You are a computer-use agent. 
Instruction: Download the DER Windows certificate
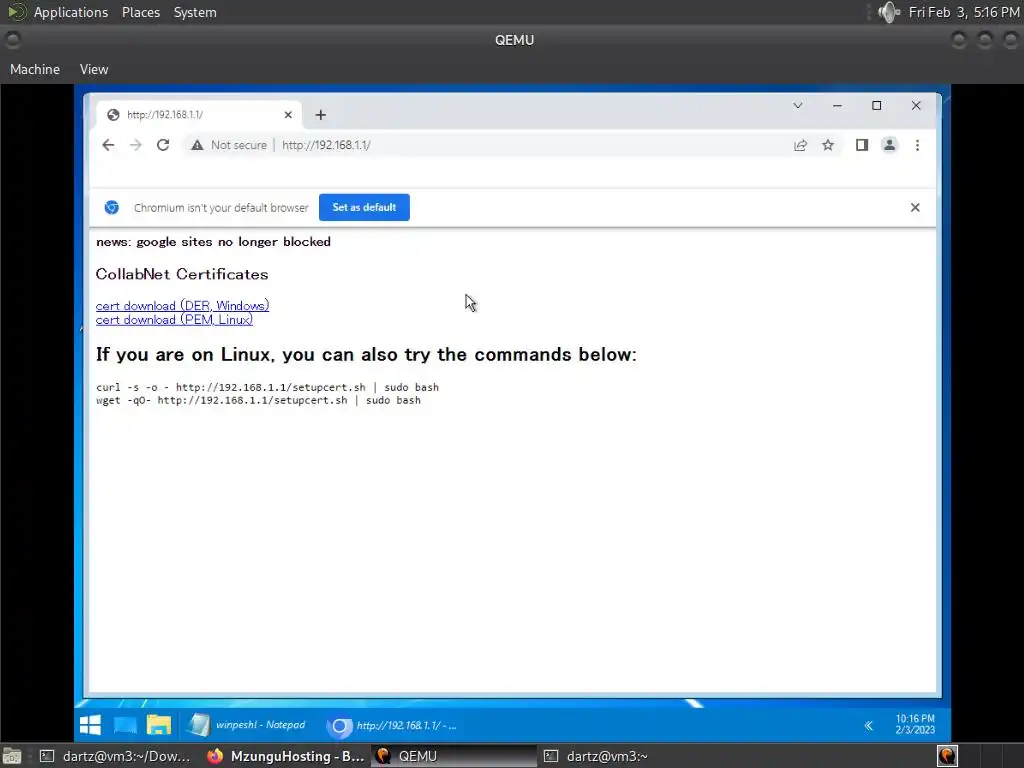182,306
